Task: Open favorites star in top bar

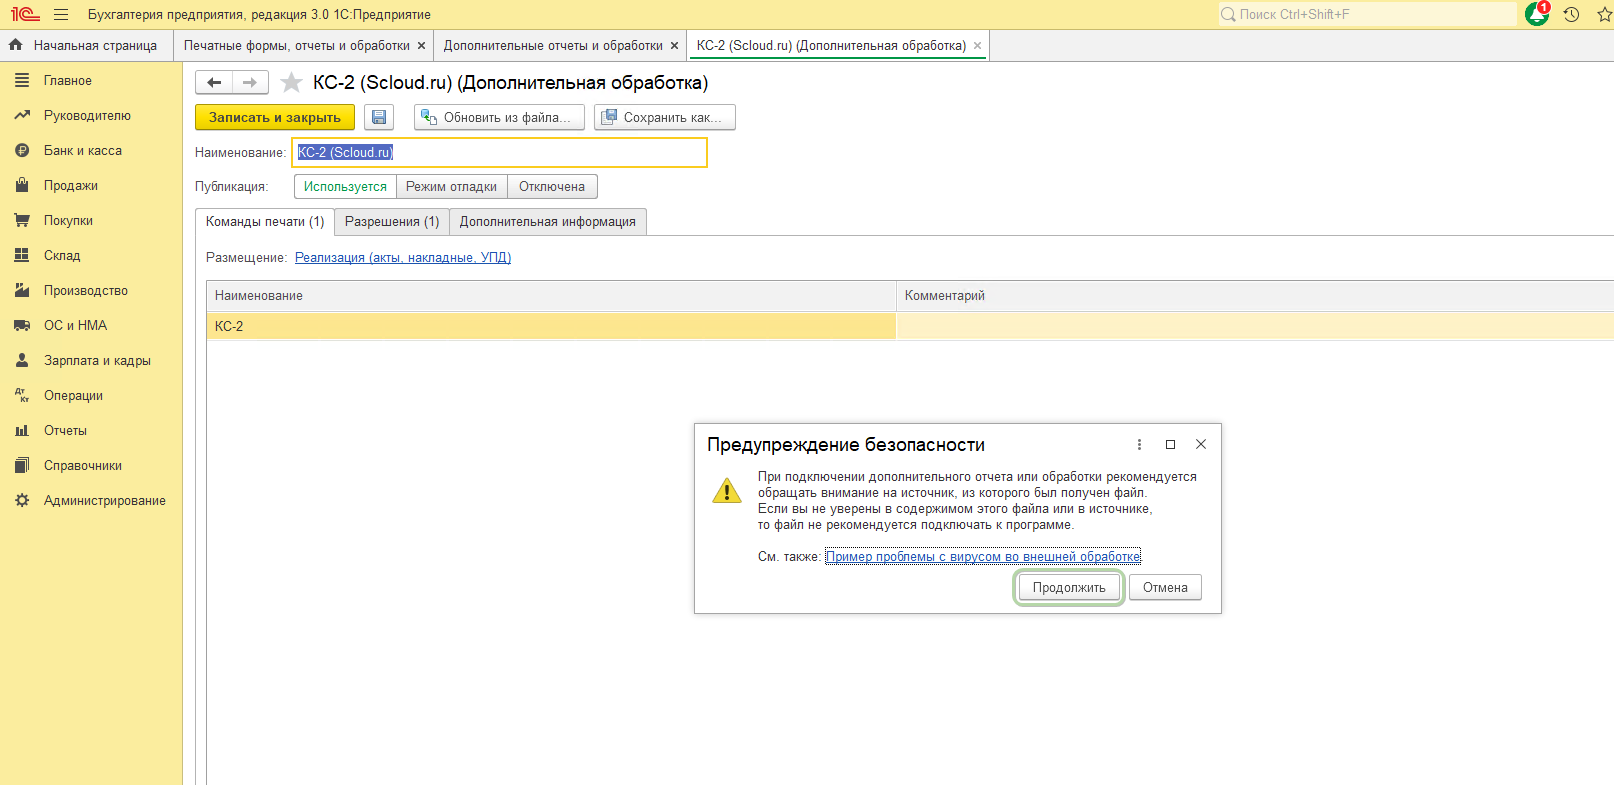Action: (1604, 15)
